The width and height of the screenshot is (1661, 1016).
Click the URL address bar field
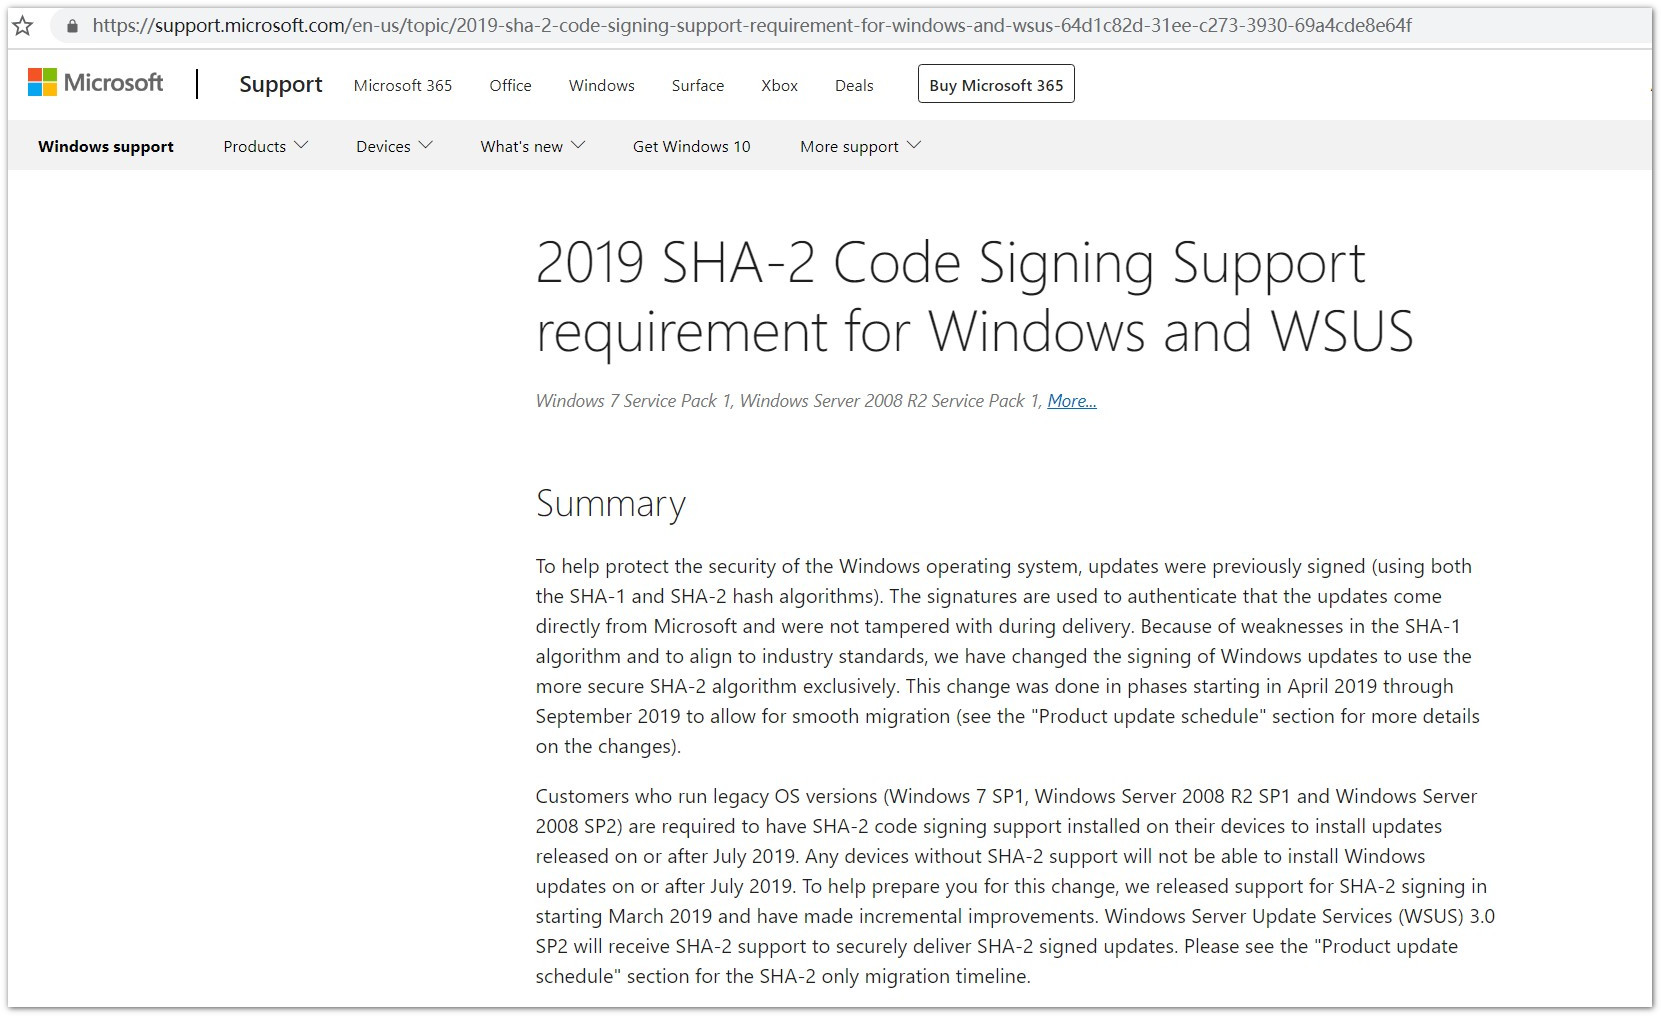click(752, 26)
